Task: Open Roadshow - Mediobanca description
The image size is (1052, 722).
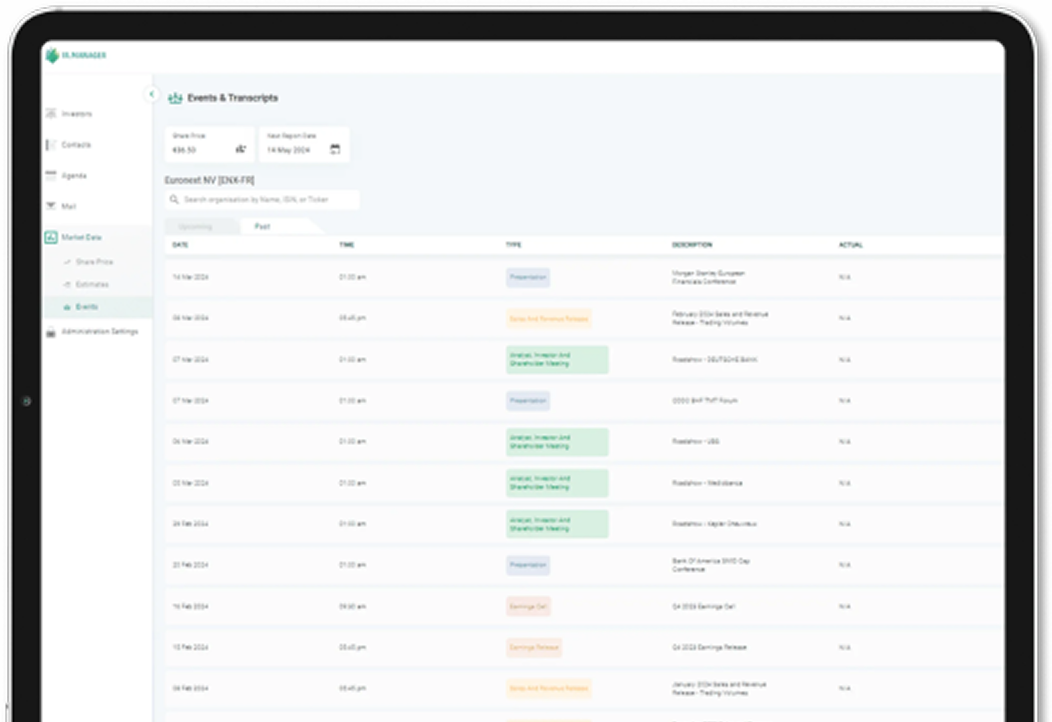Action: (x=707, y=483)
